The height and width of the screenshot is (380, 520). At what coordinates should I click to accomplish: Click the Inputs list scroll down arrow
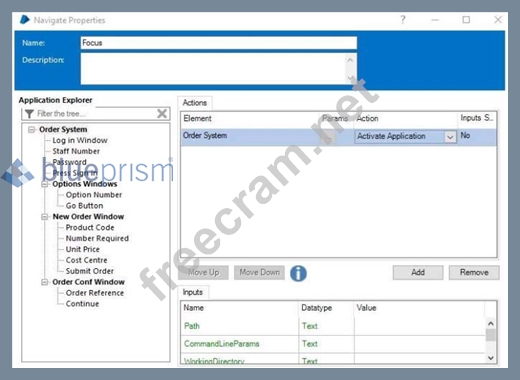coord(491,358)
